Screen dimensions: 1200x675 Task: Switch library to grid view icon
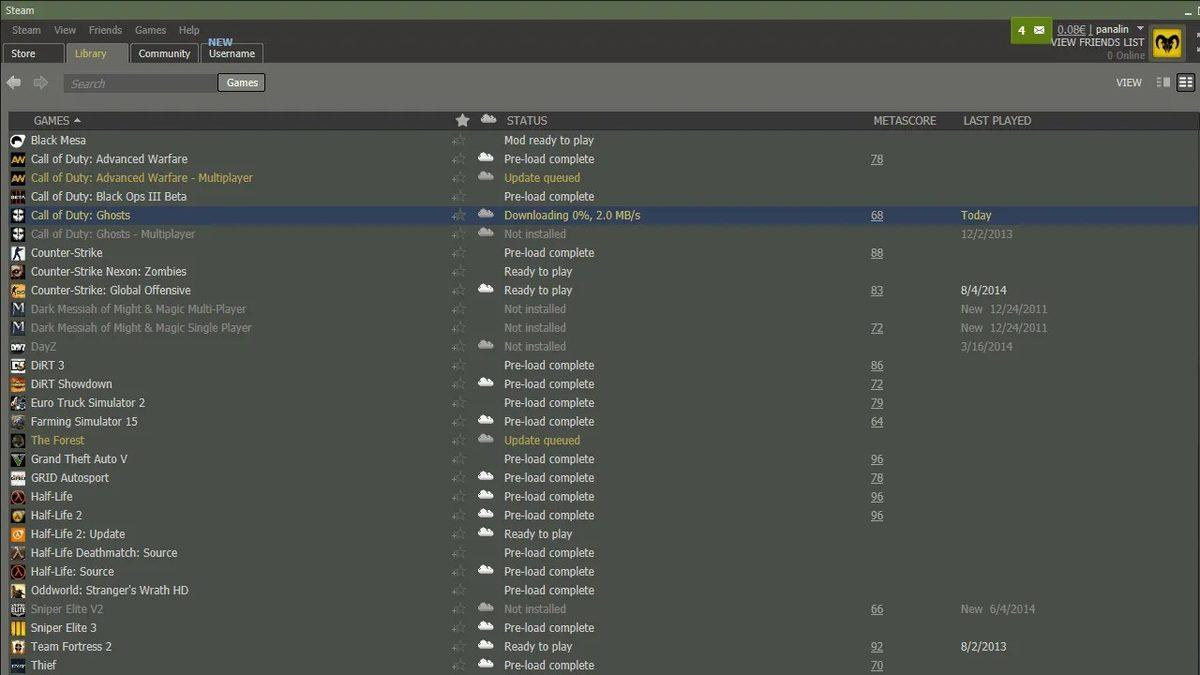pyautogui.click(x=1165, y=82)
